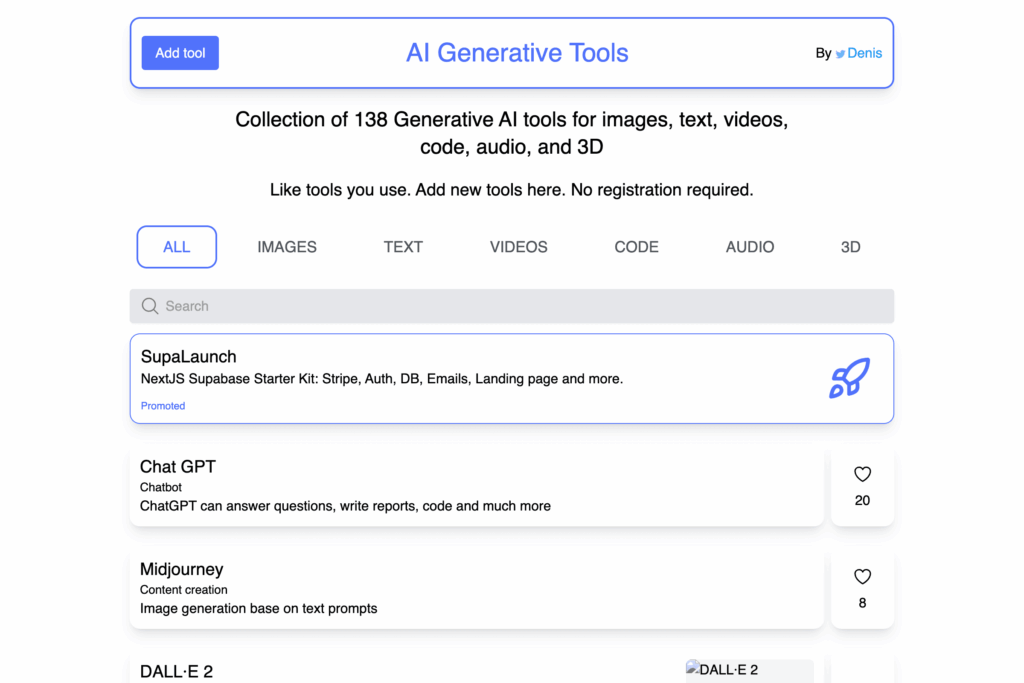The width and height of the screenshot is (1024, 683).
Task: Click the Twitter bird icon beside Denis
Action: click(x=841, y=54)
